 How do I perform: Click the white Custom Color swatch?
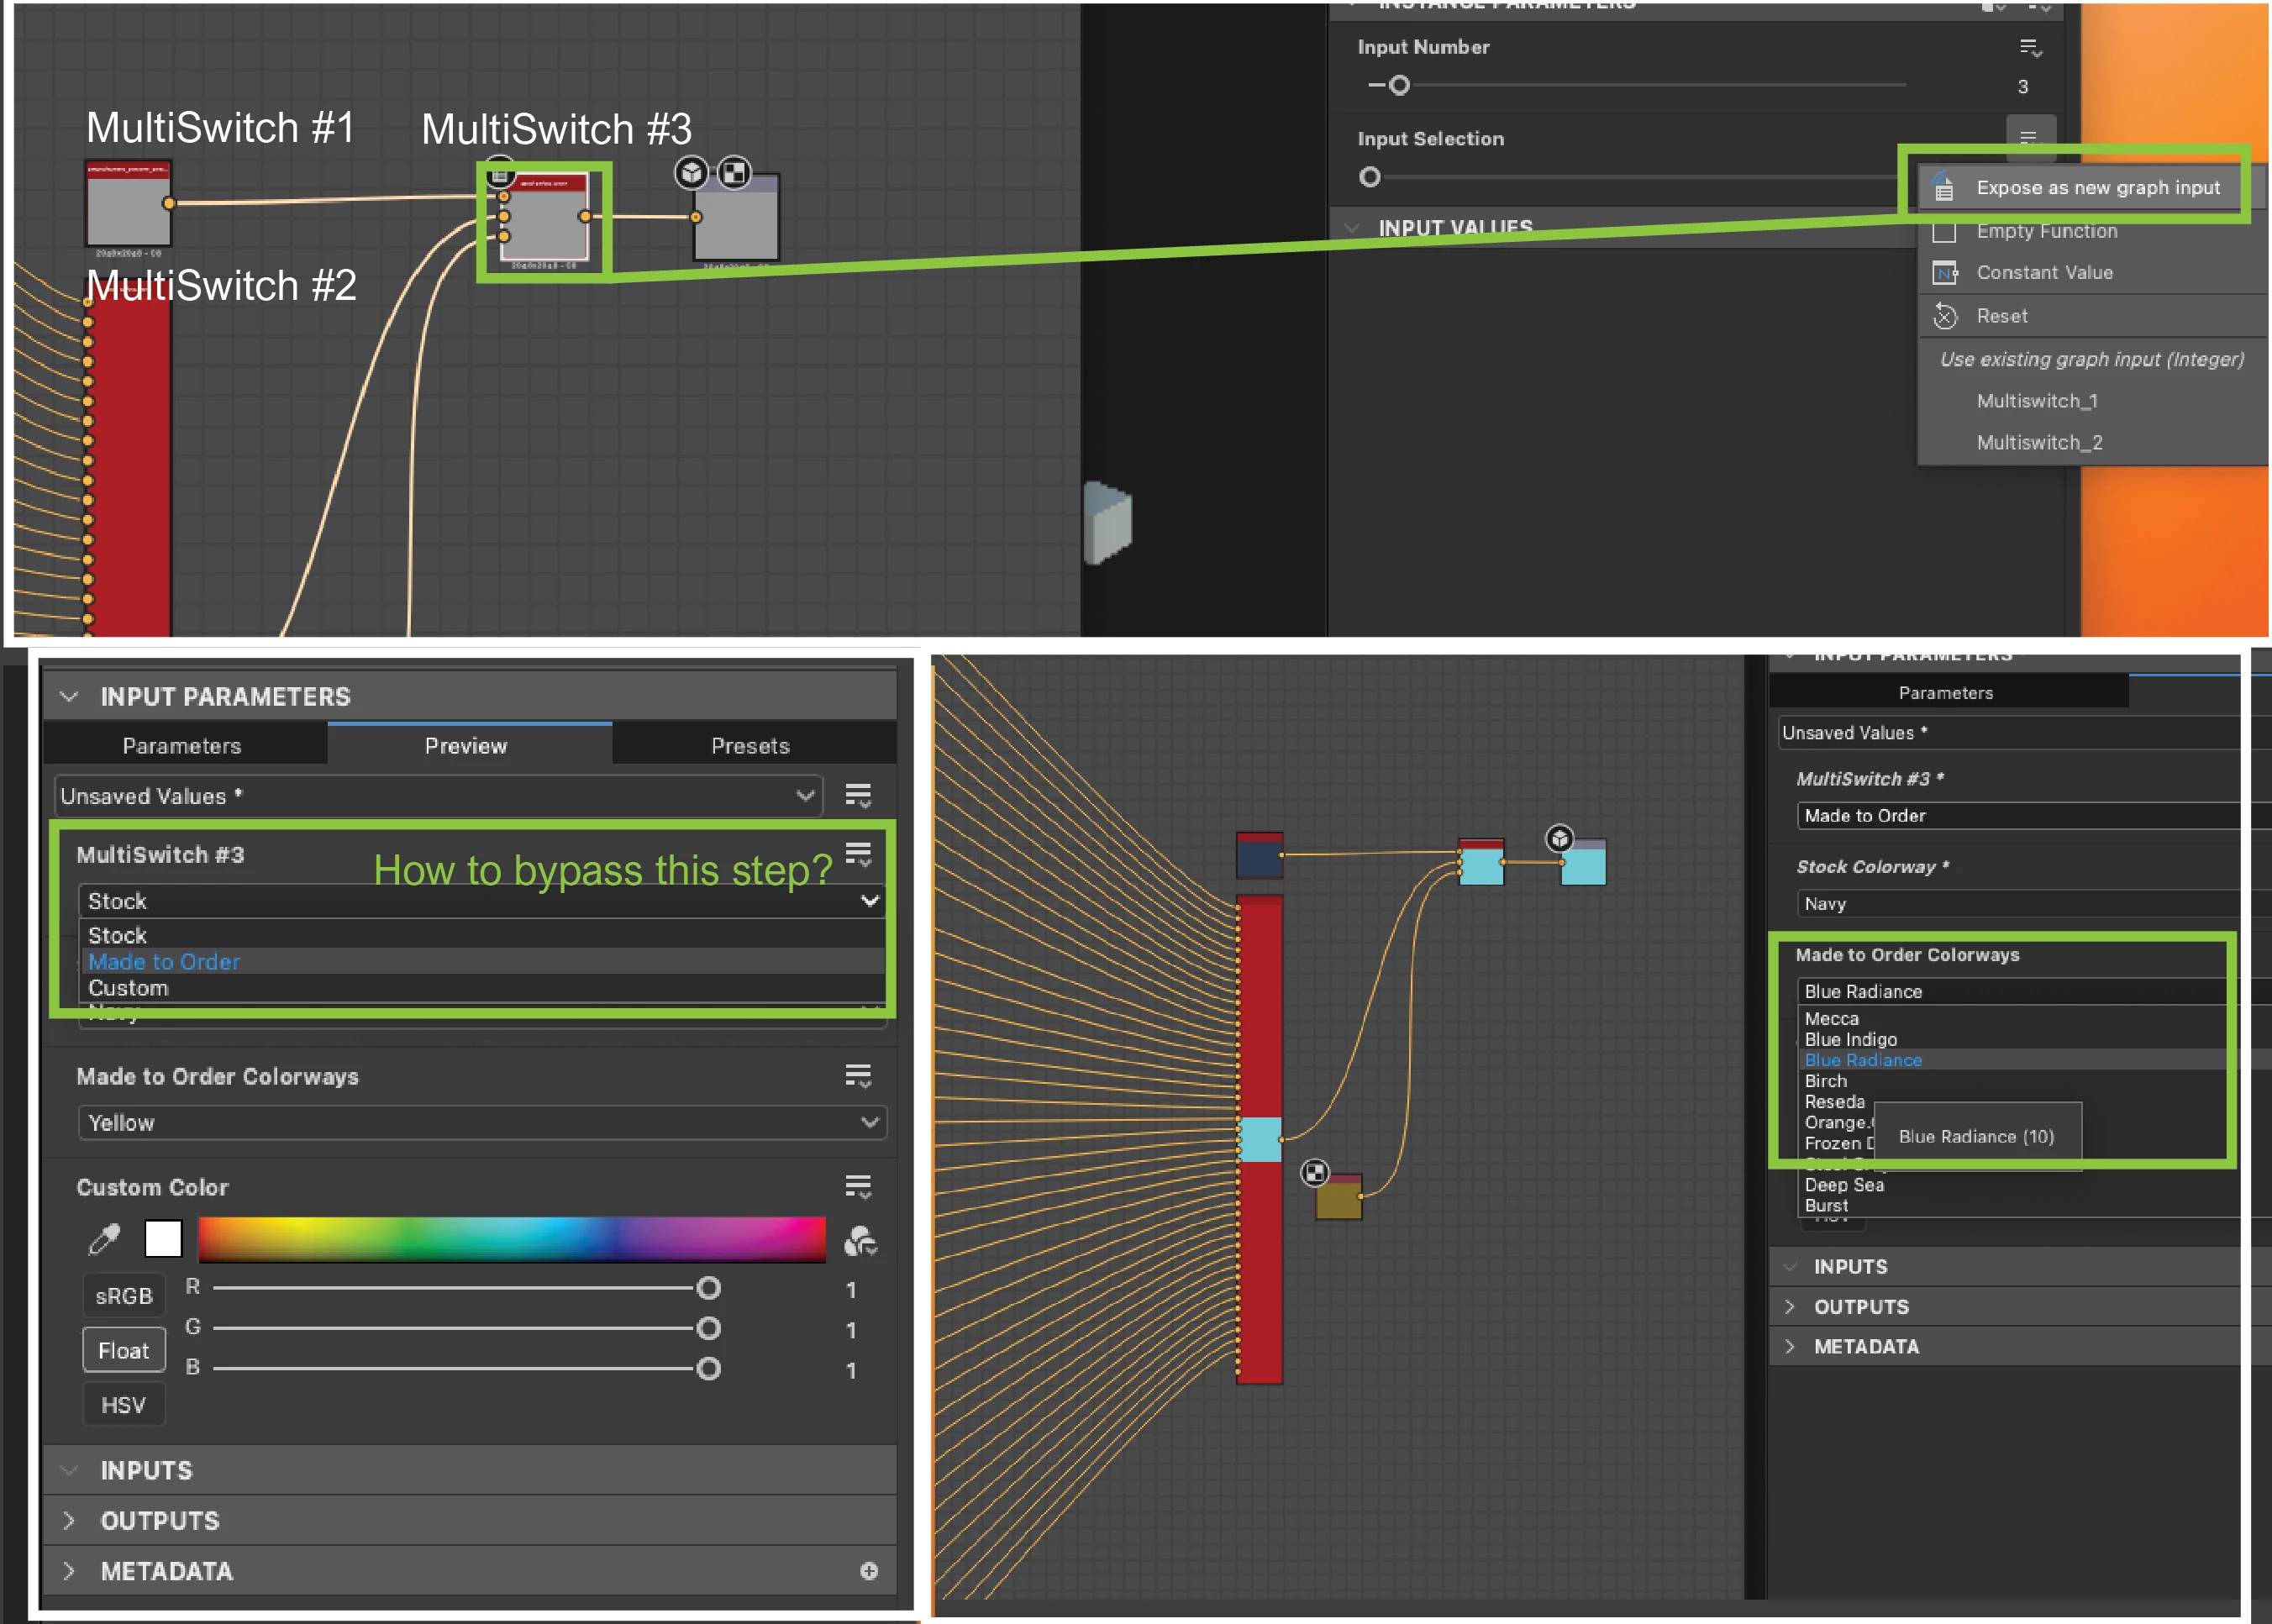(x=163, y=1238)
